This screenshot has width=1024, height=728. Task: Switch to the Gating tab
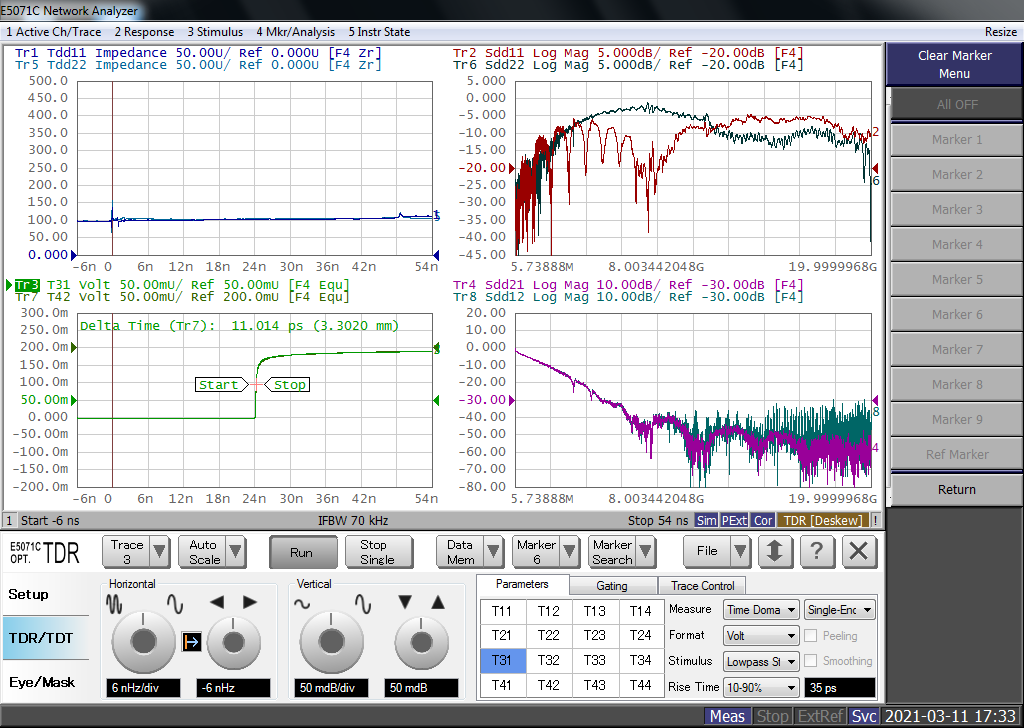pos(611,585)
